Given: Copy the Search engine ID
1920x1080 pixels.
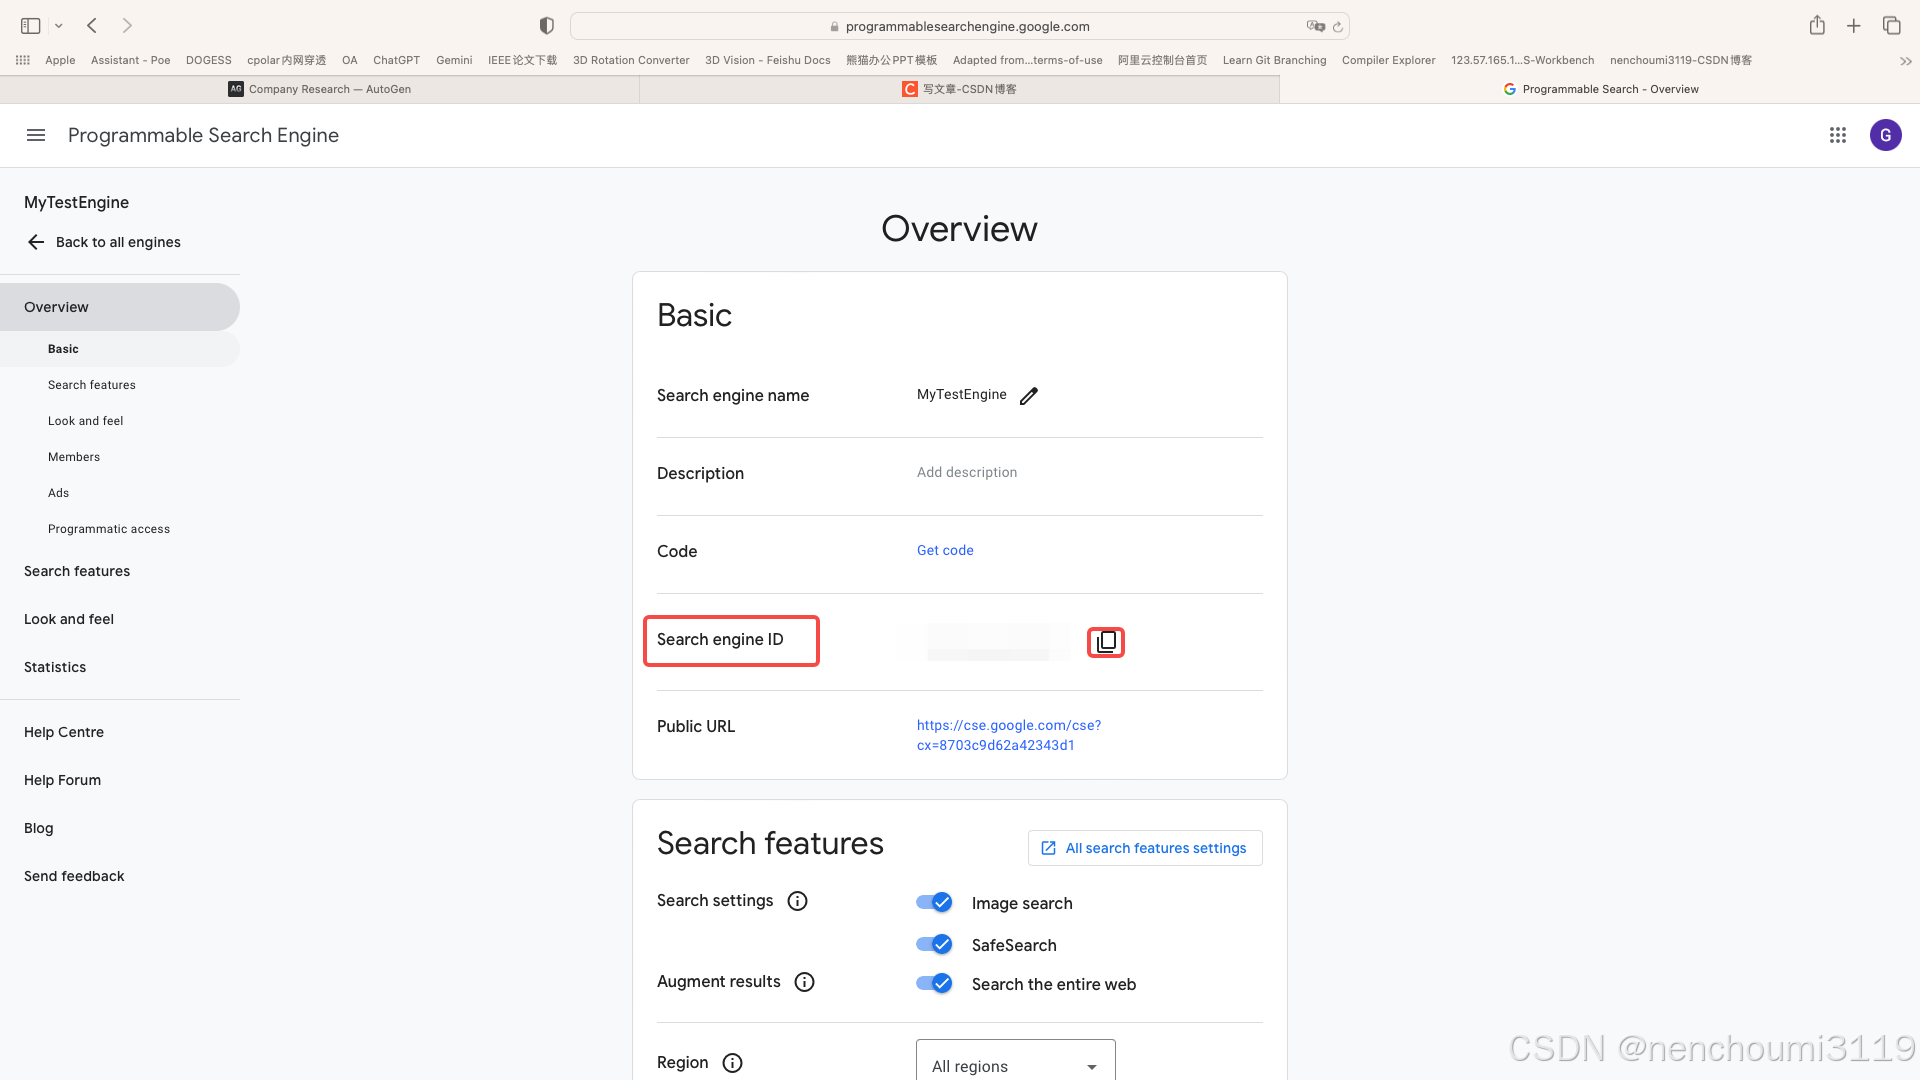Looking at the screenshot, I should tap(1106, 642).
